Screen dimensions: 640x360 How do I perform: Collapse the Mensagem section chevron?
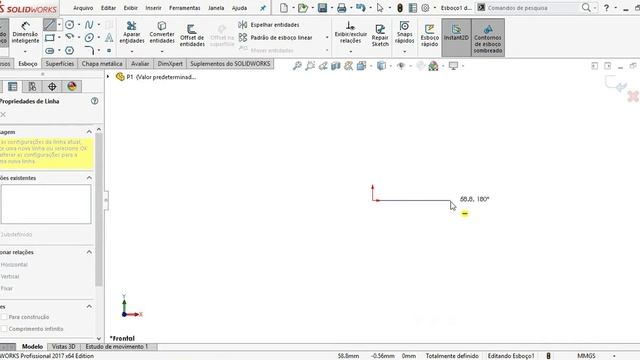(x=89, y=132)
